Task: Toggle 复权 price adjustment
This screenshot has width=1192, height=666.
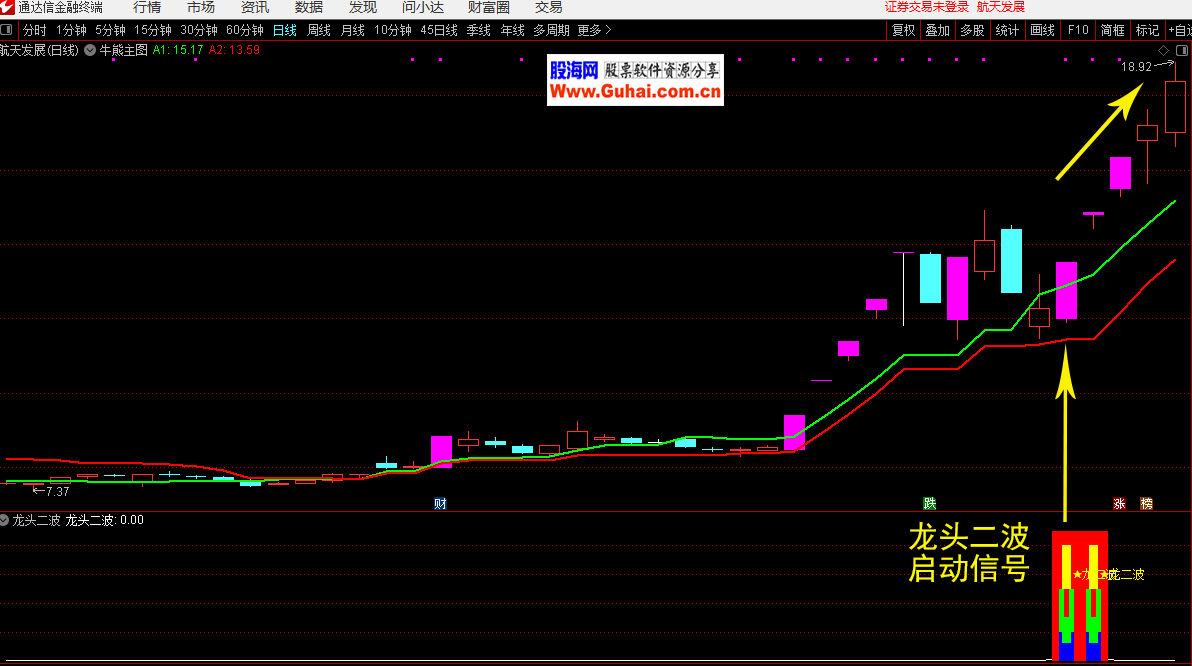Action: click(904, 30)
